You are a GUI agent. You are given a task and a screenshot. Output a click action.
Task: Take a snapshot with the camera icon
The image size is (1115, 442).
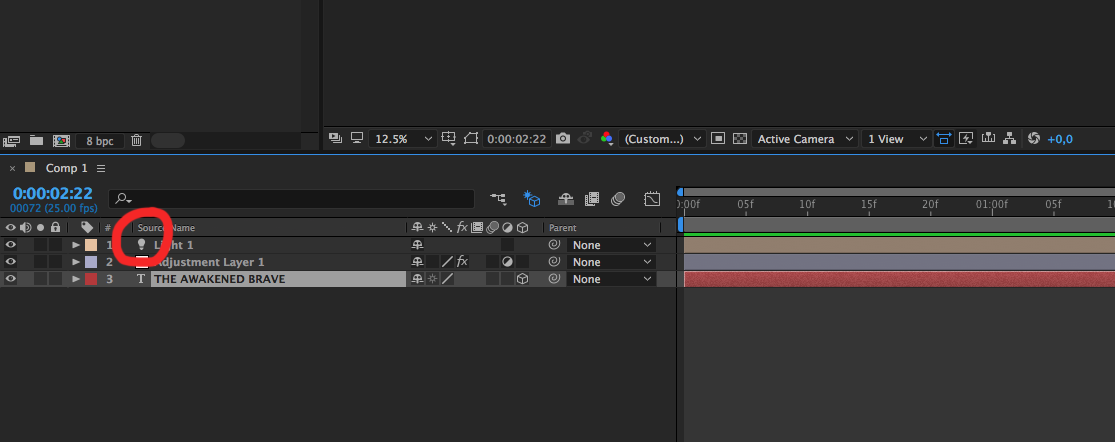pos(563,139)
